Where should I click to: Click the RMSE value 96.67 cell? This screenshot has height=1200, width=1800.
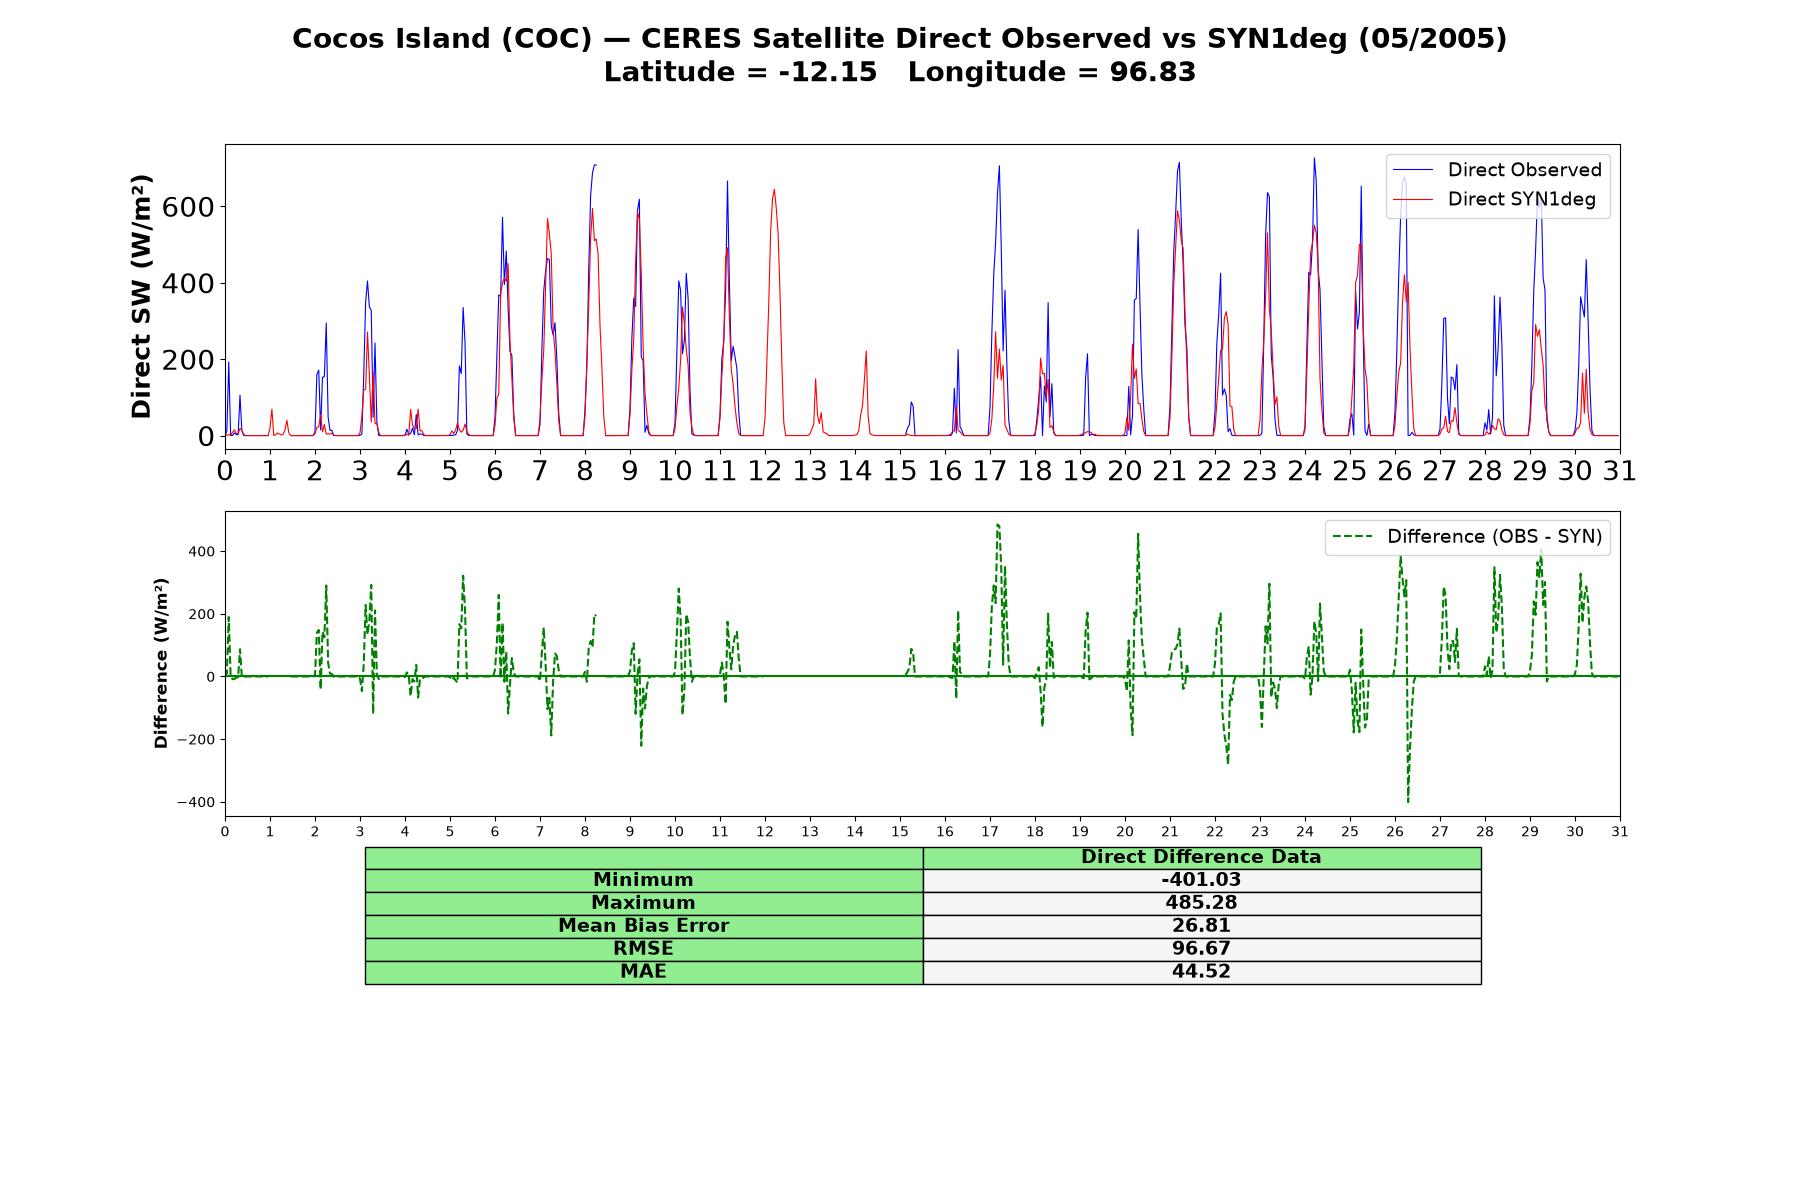(1201, 949)
